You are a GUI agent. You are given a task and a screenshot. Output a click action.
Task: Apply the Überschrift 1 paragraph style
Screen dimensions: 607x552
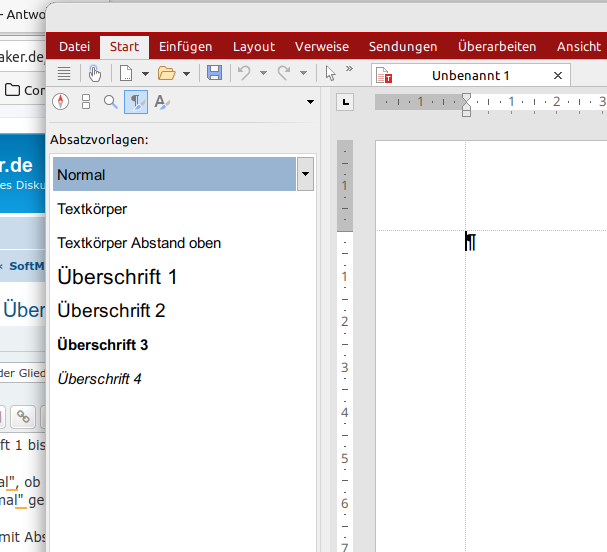click(117, 277)
